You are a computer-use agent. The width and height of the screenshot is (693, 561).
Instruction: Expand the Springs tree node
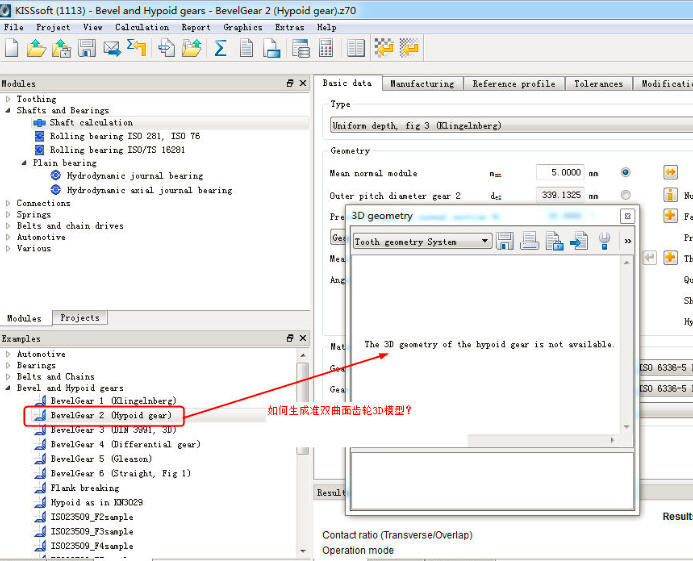8,214
